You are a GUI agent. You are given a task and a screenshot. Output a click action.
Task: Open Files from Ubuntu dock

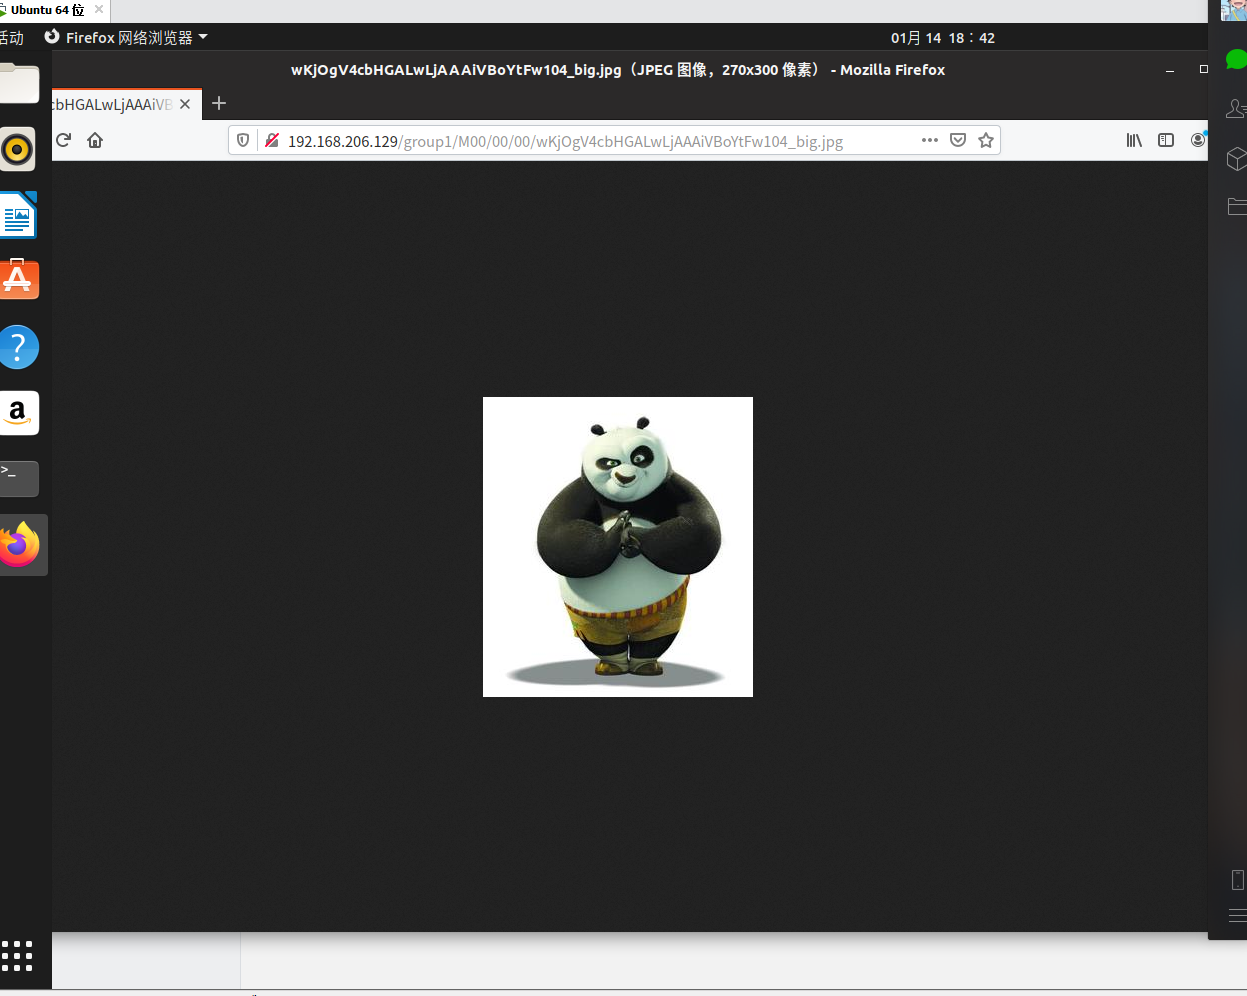pos(19,83)
